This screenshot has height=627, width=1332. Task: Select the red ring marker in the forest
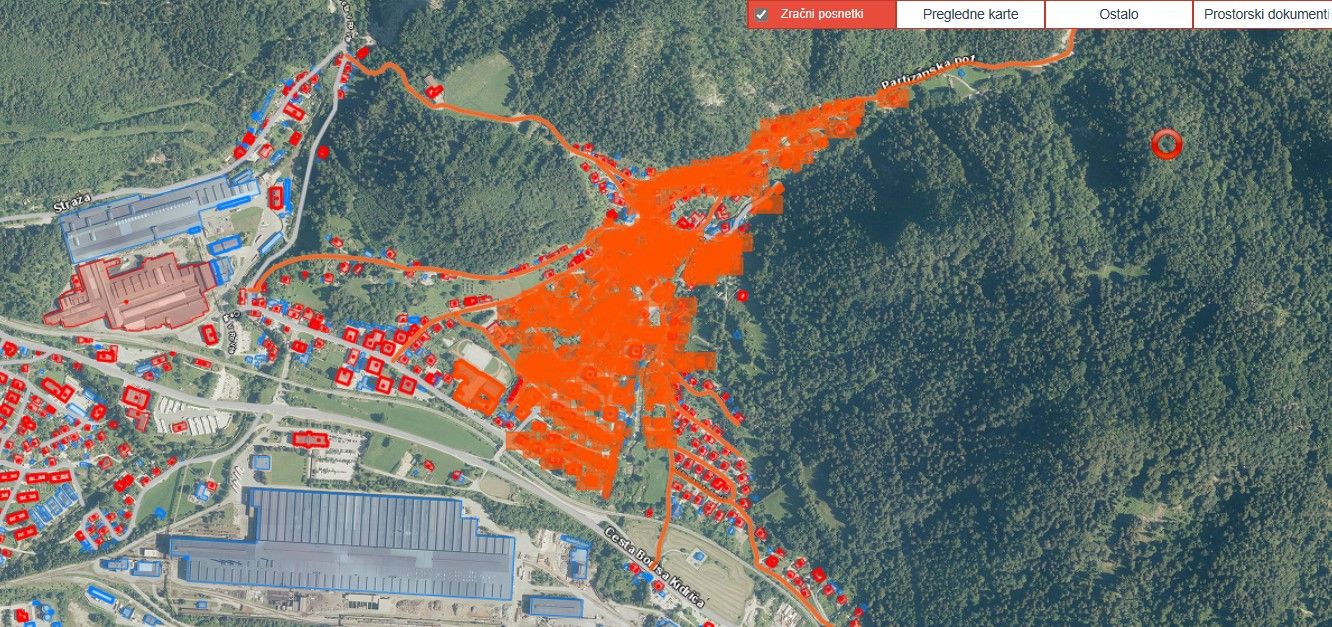(x=1166, y=144)
